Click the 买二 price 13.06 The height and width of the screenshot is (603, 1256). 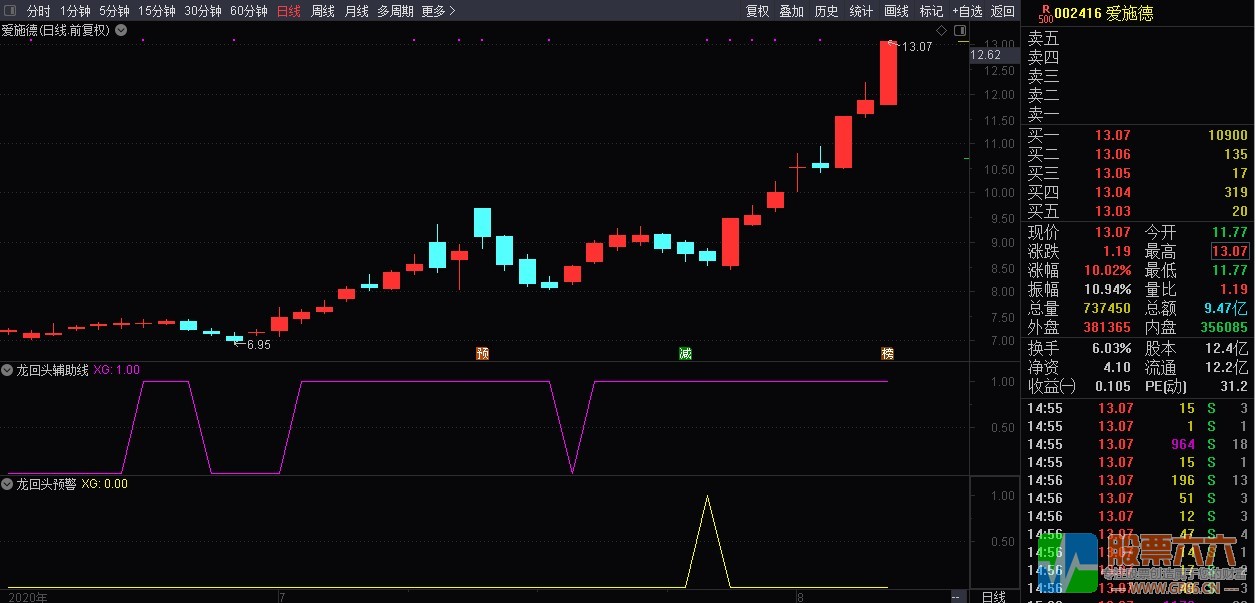[1112, 154]
